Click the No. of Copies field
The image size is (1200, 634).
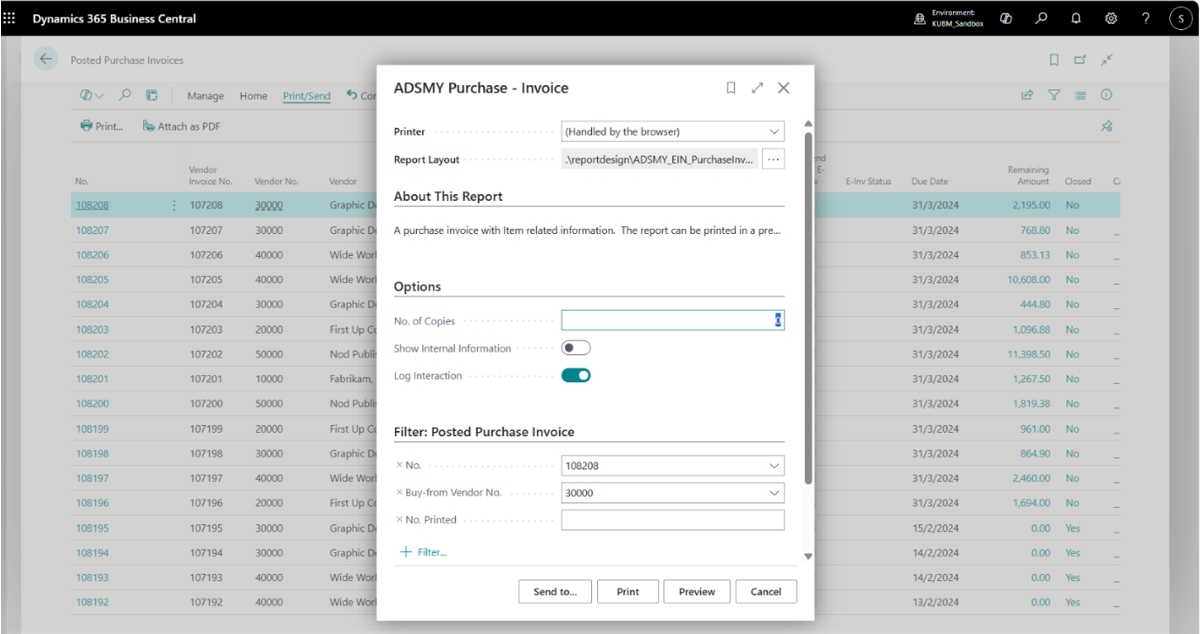coord(672,320)
